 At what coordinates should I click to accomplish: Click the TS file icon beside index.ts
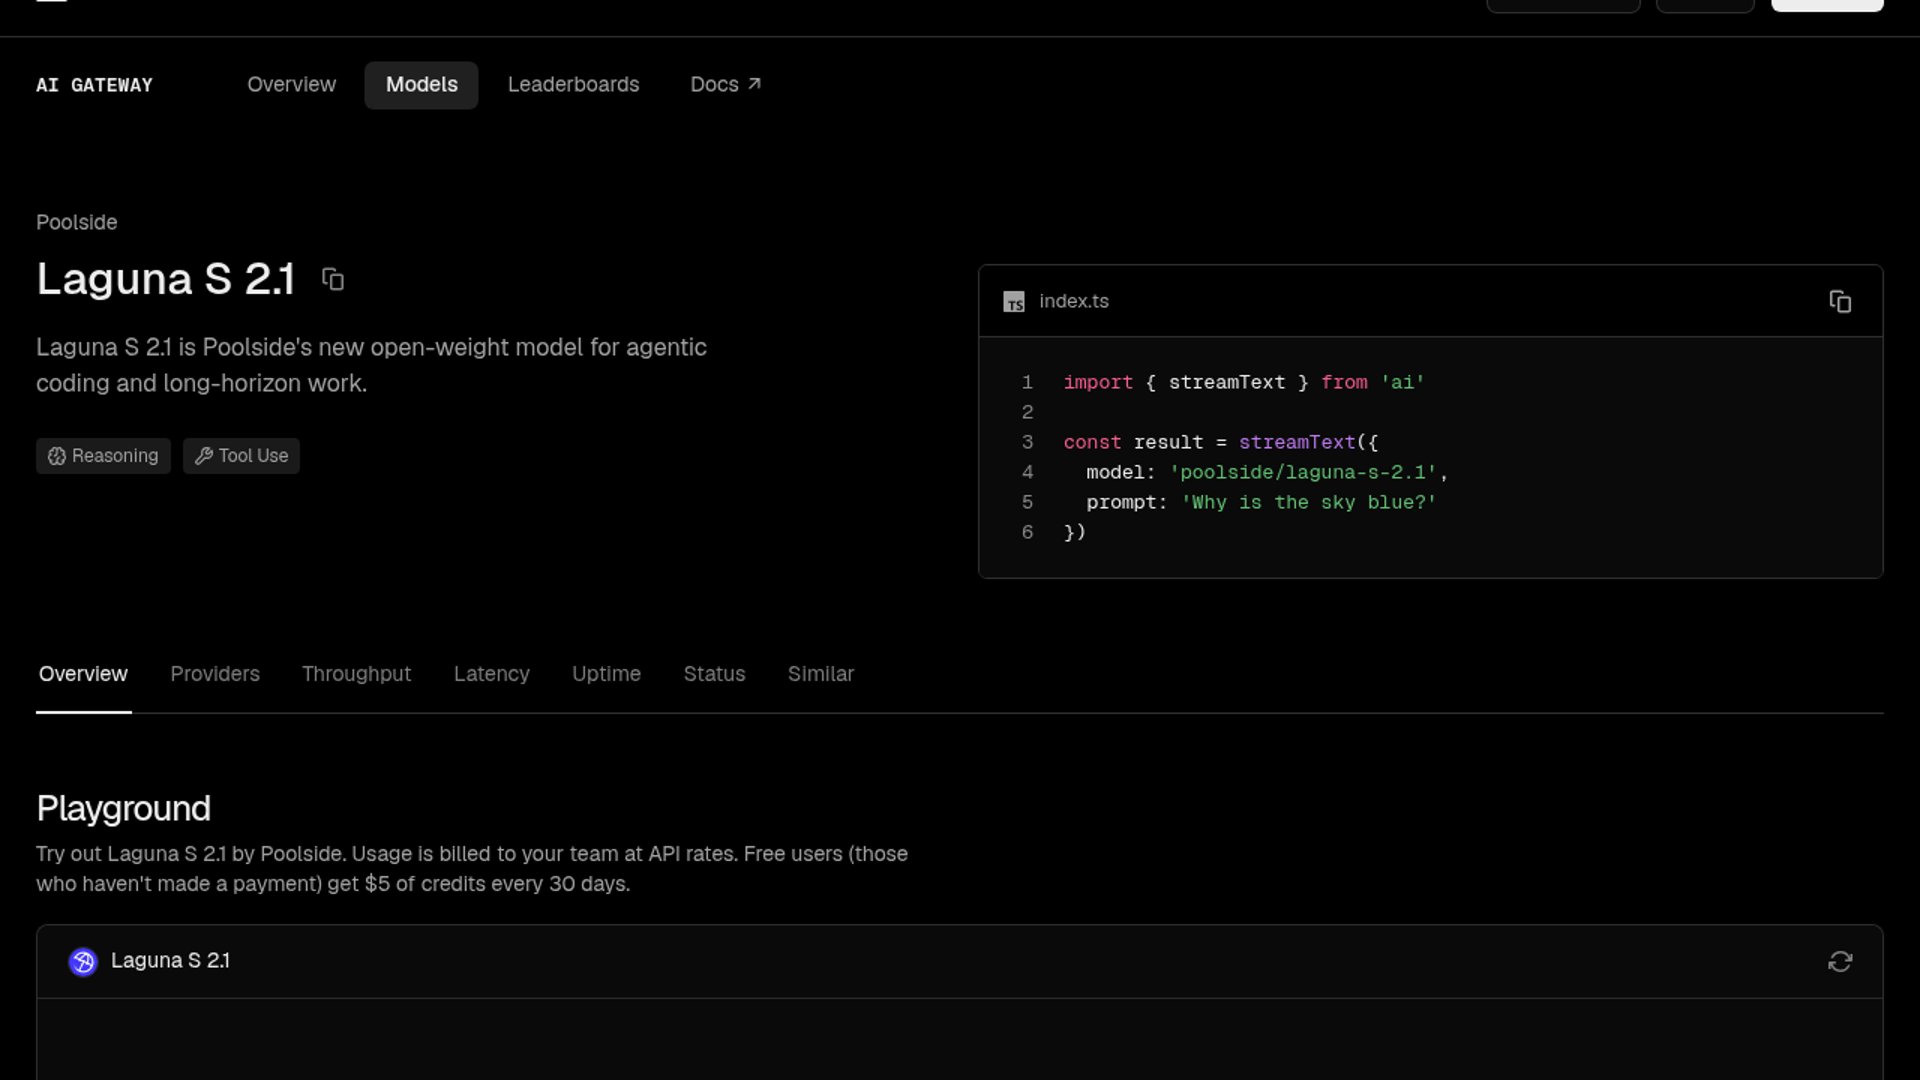click(x=1014, y=302)
